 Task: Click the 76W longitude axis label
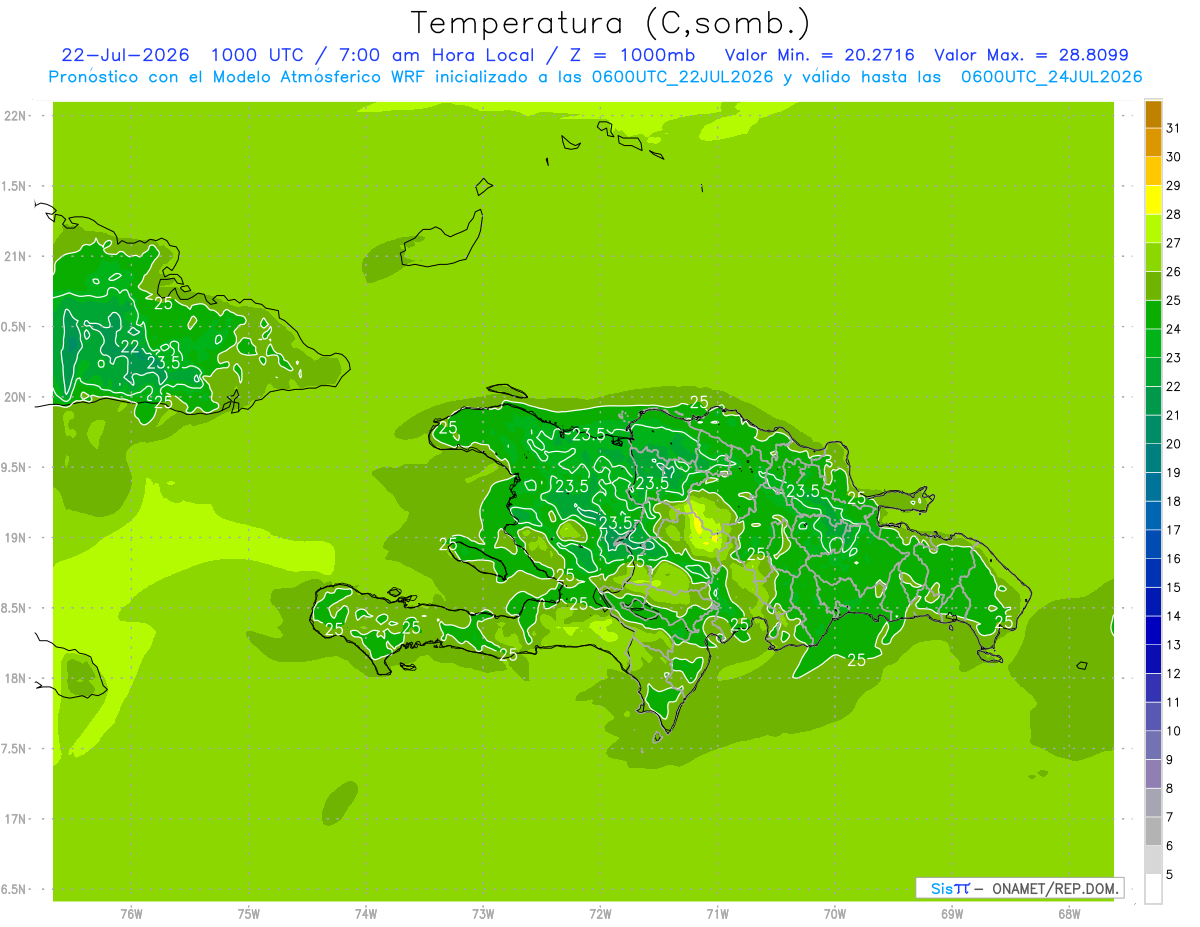point(131,913)
